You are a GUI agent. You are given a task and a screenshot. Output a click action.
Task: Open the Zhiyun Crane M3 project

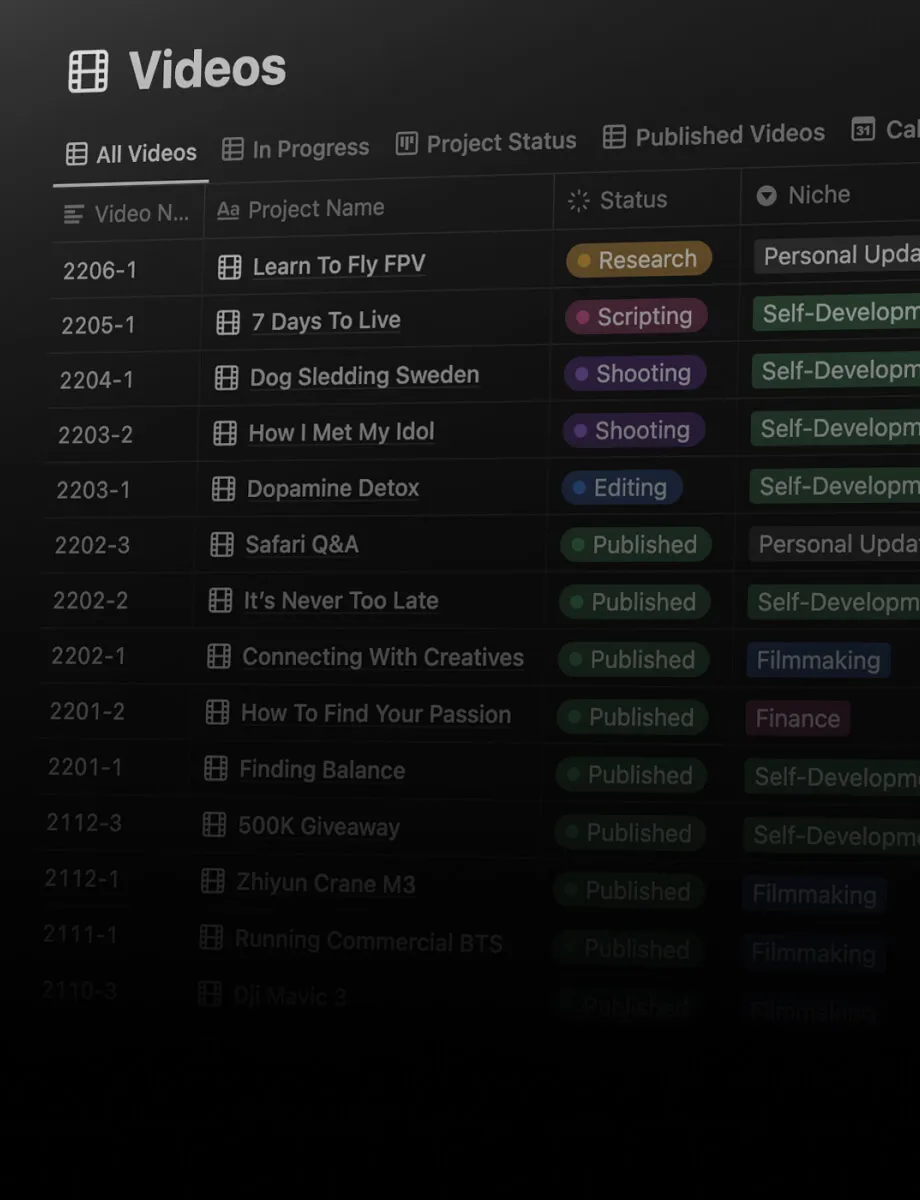click(x=325, y=884)
